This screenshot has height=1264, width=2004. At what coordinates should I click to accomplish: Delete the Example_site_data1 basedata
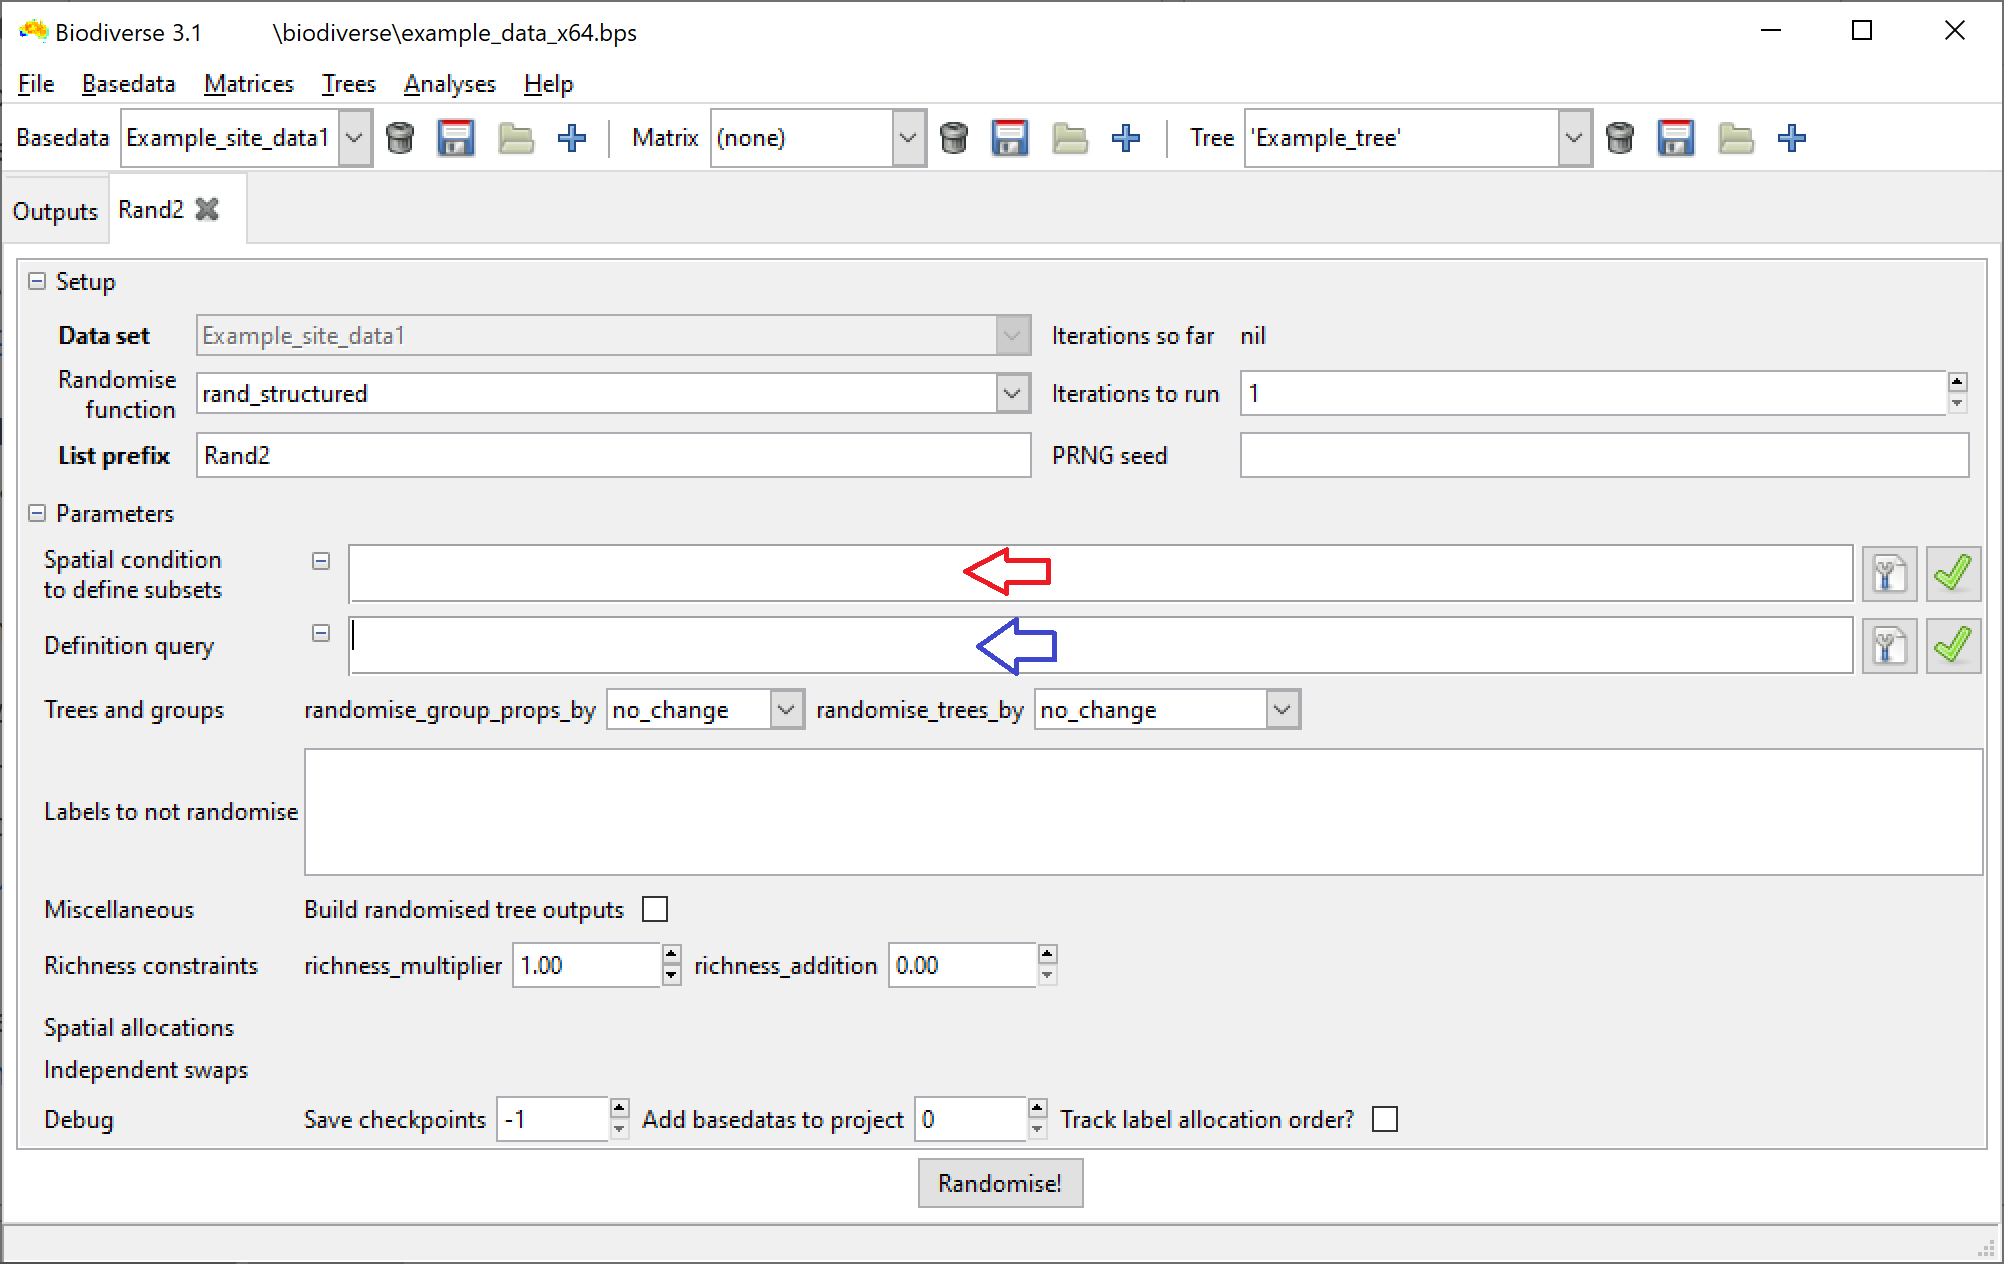tap(402, 138)
